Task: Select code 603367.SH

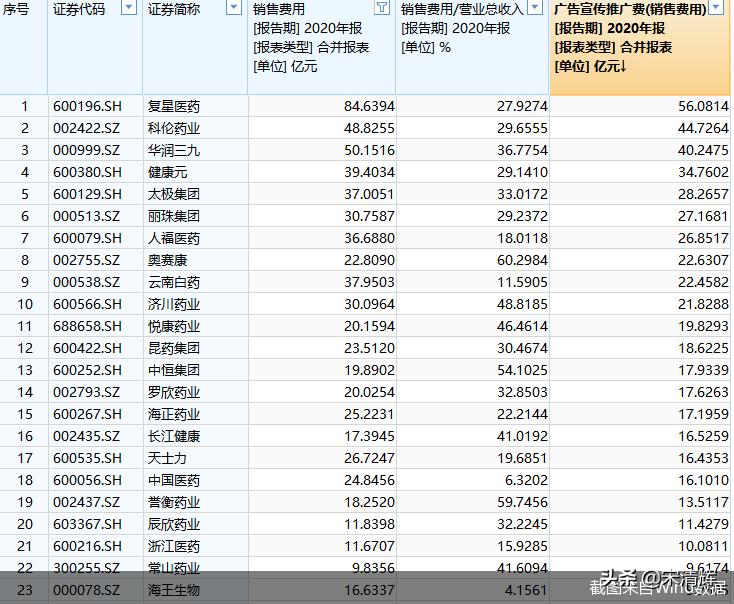Action: (x=87, y=524)
